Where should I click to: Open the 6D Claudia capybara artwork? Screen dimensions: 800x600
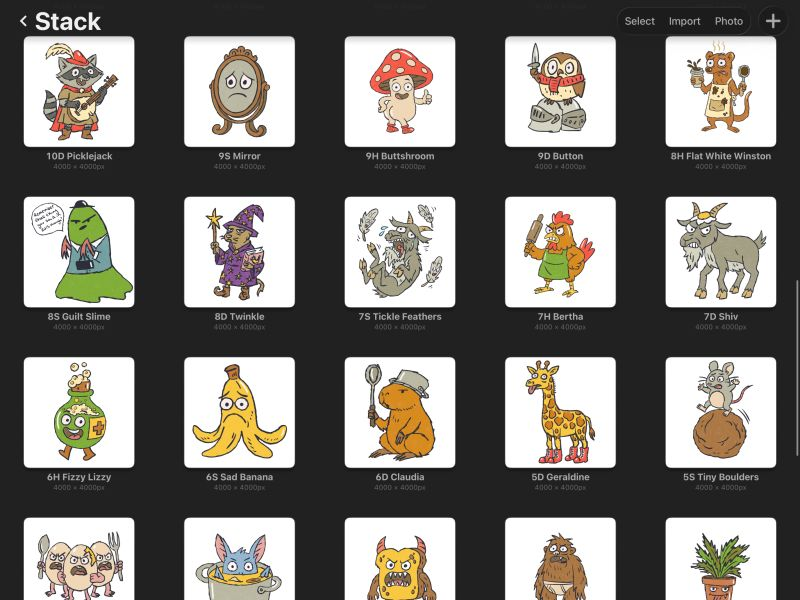[400, 412]
